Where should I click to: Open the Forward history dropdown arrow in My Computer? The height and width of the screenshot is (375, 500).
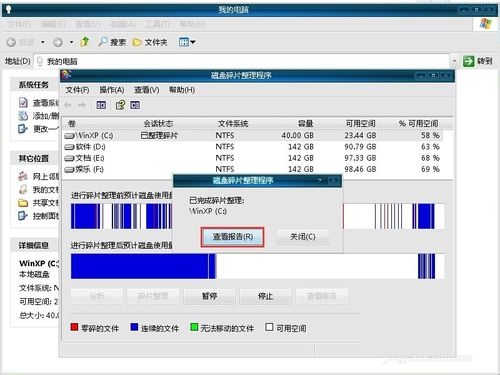click(x=71, y=42)
